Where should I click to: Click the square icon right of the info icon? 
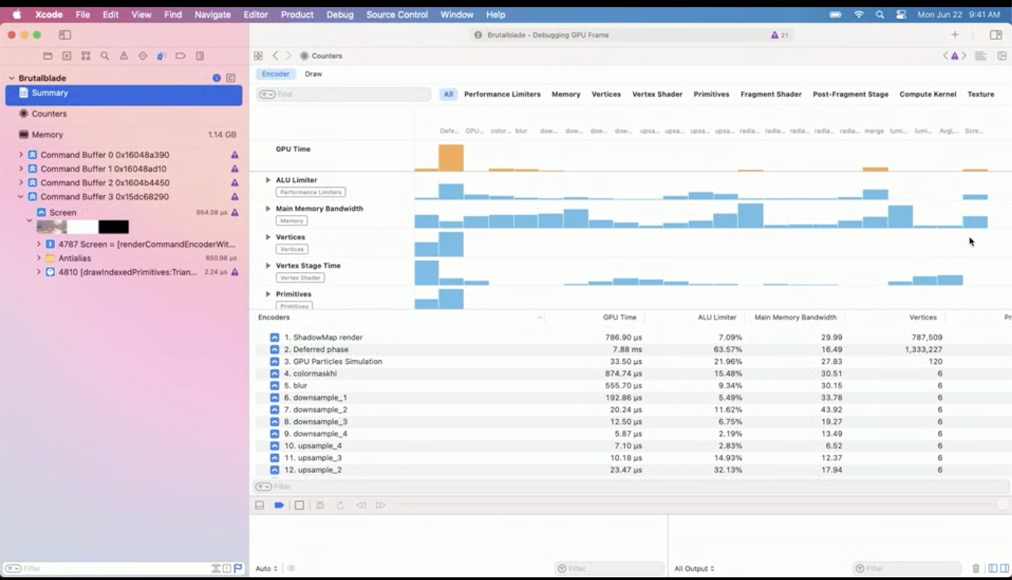pyautogui.click(x=230, y=78)
